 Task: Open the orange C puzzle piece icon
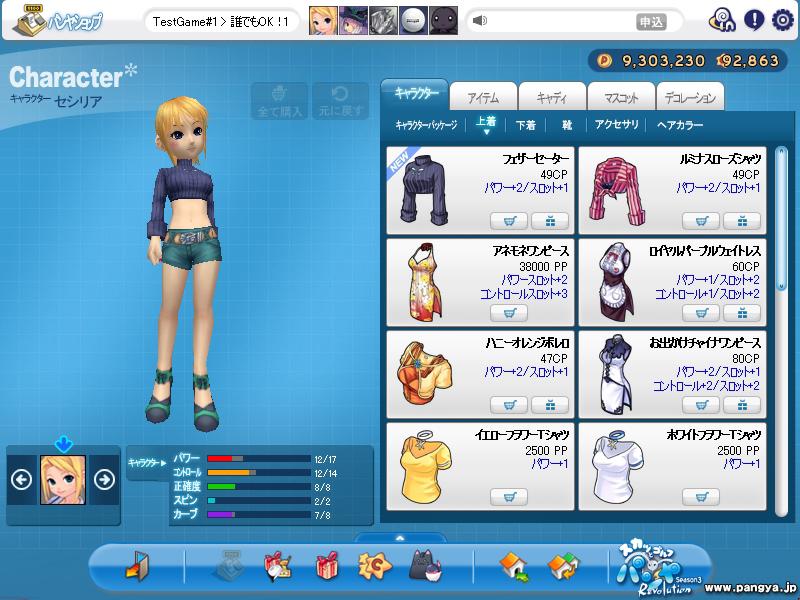coord(374,566)
